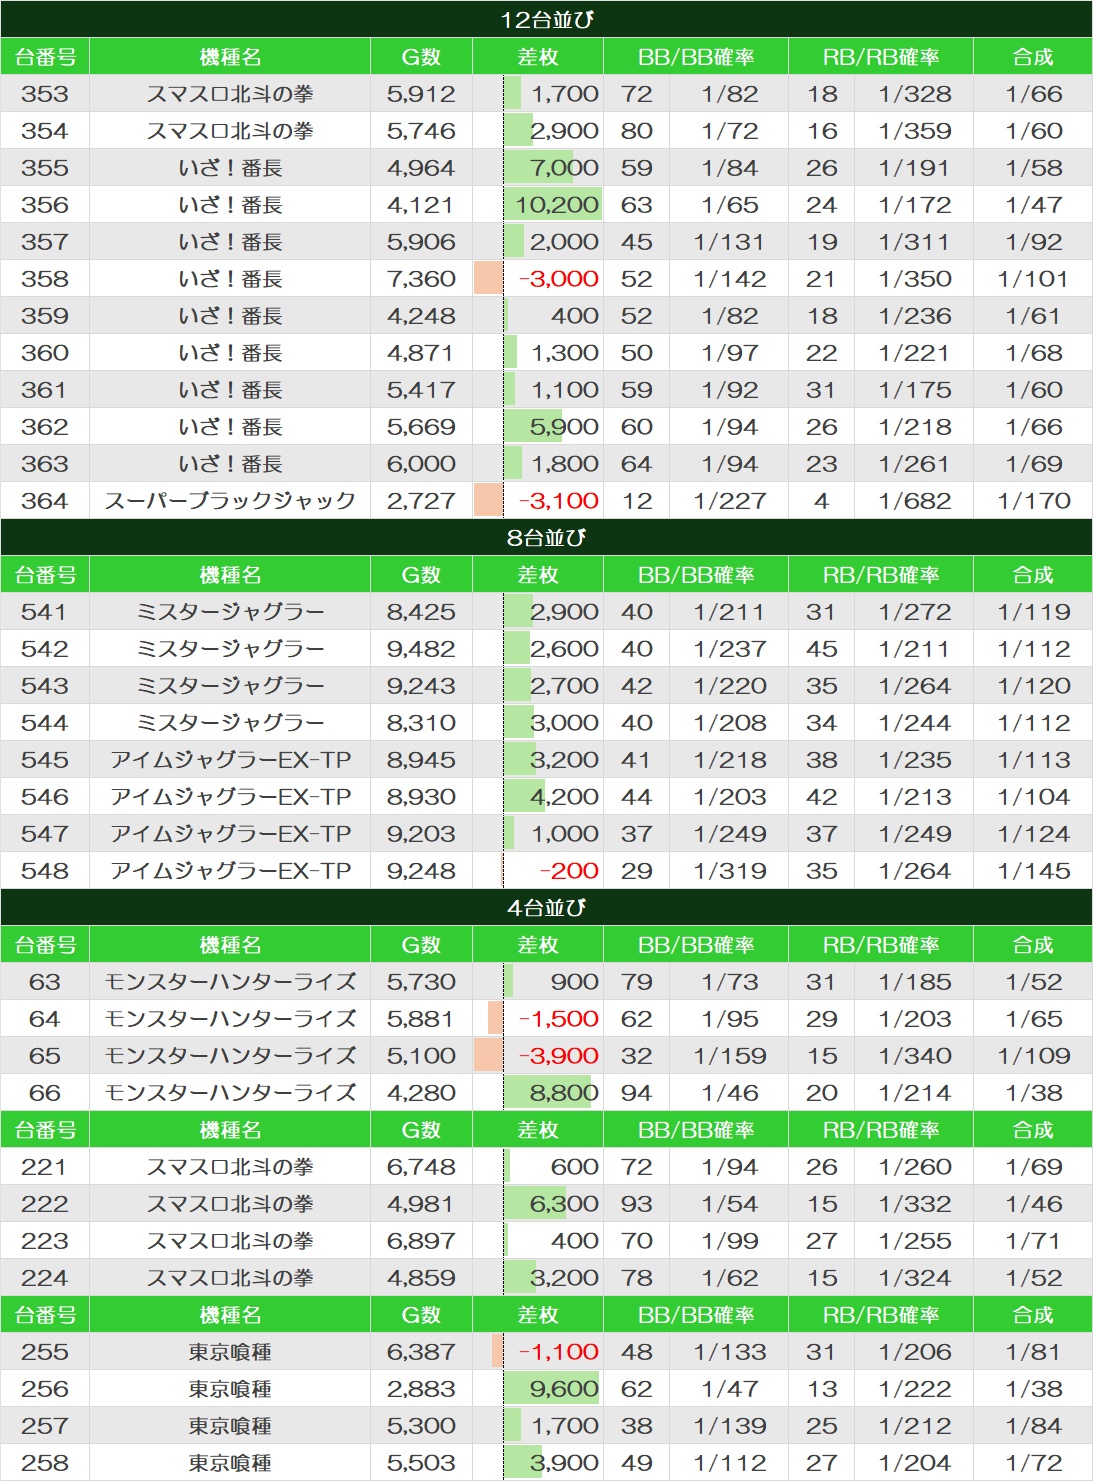The height and width of the screenshot is (1481, 1093).
Task: Click the -200 value in row 548
Action: (569, 871)
